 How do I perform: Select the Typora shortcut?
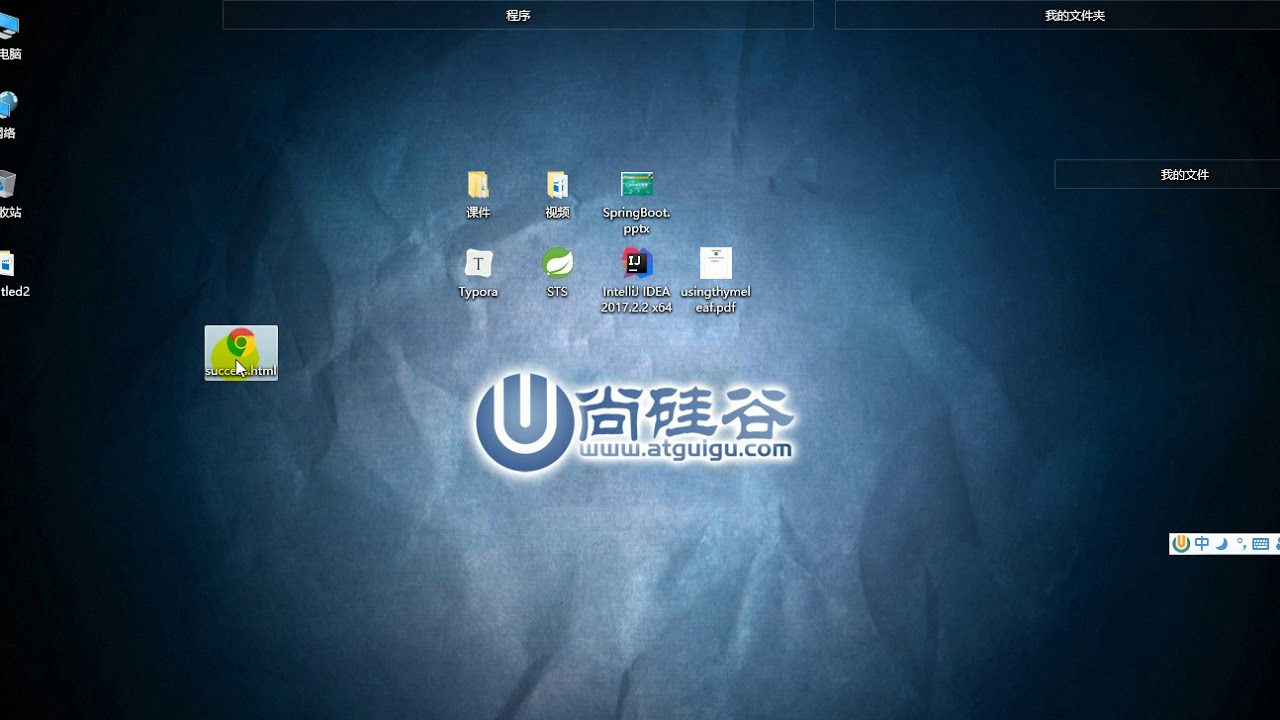(478, 273)
